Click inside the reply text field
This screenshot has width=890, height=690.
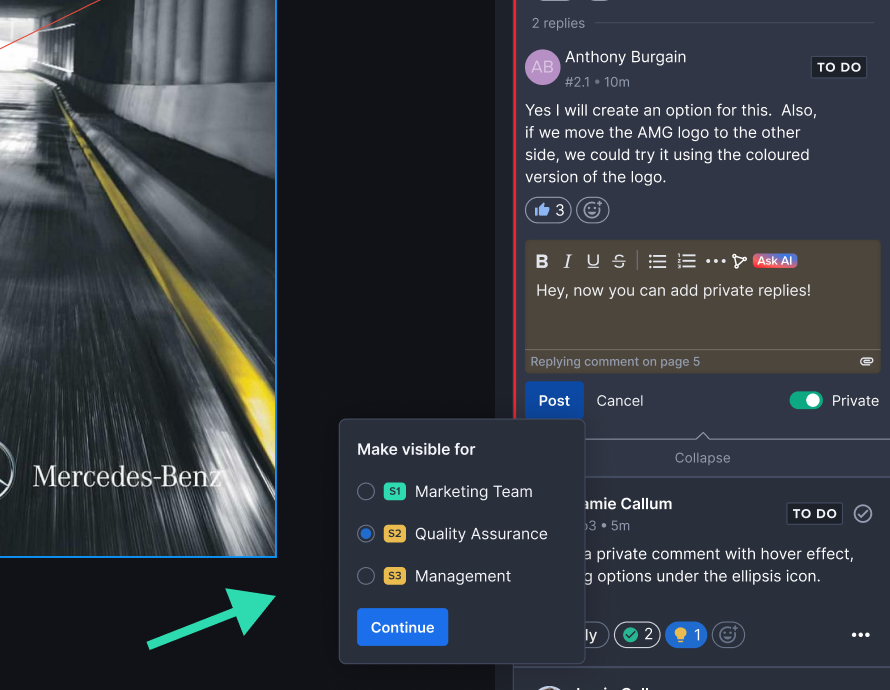click(702, 315)
